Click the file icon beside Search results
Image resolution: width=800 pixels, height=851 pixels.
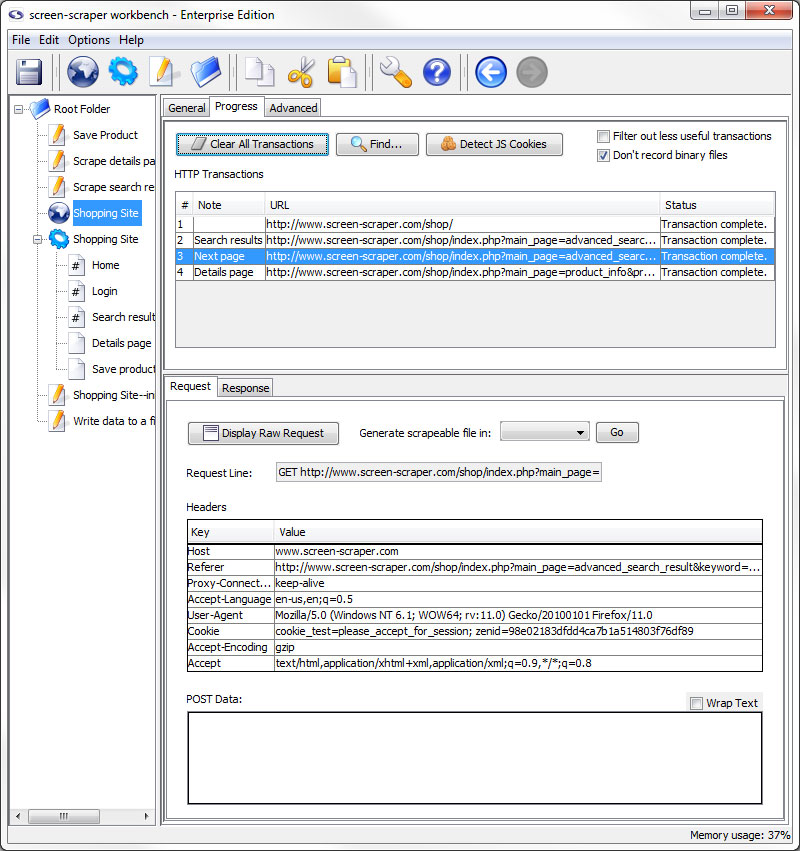coord(77,317)
